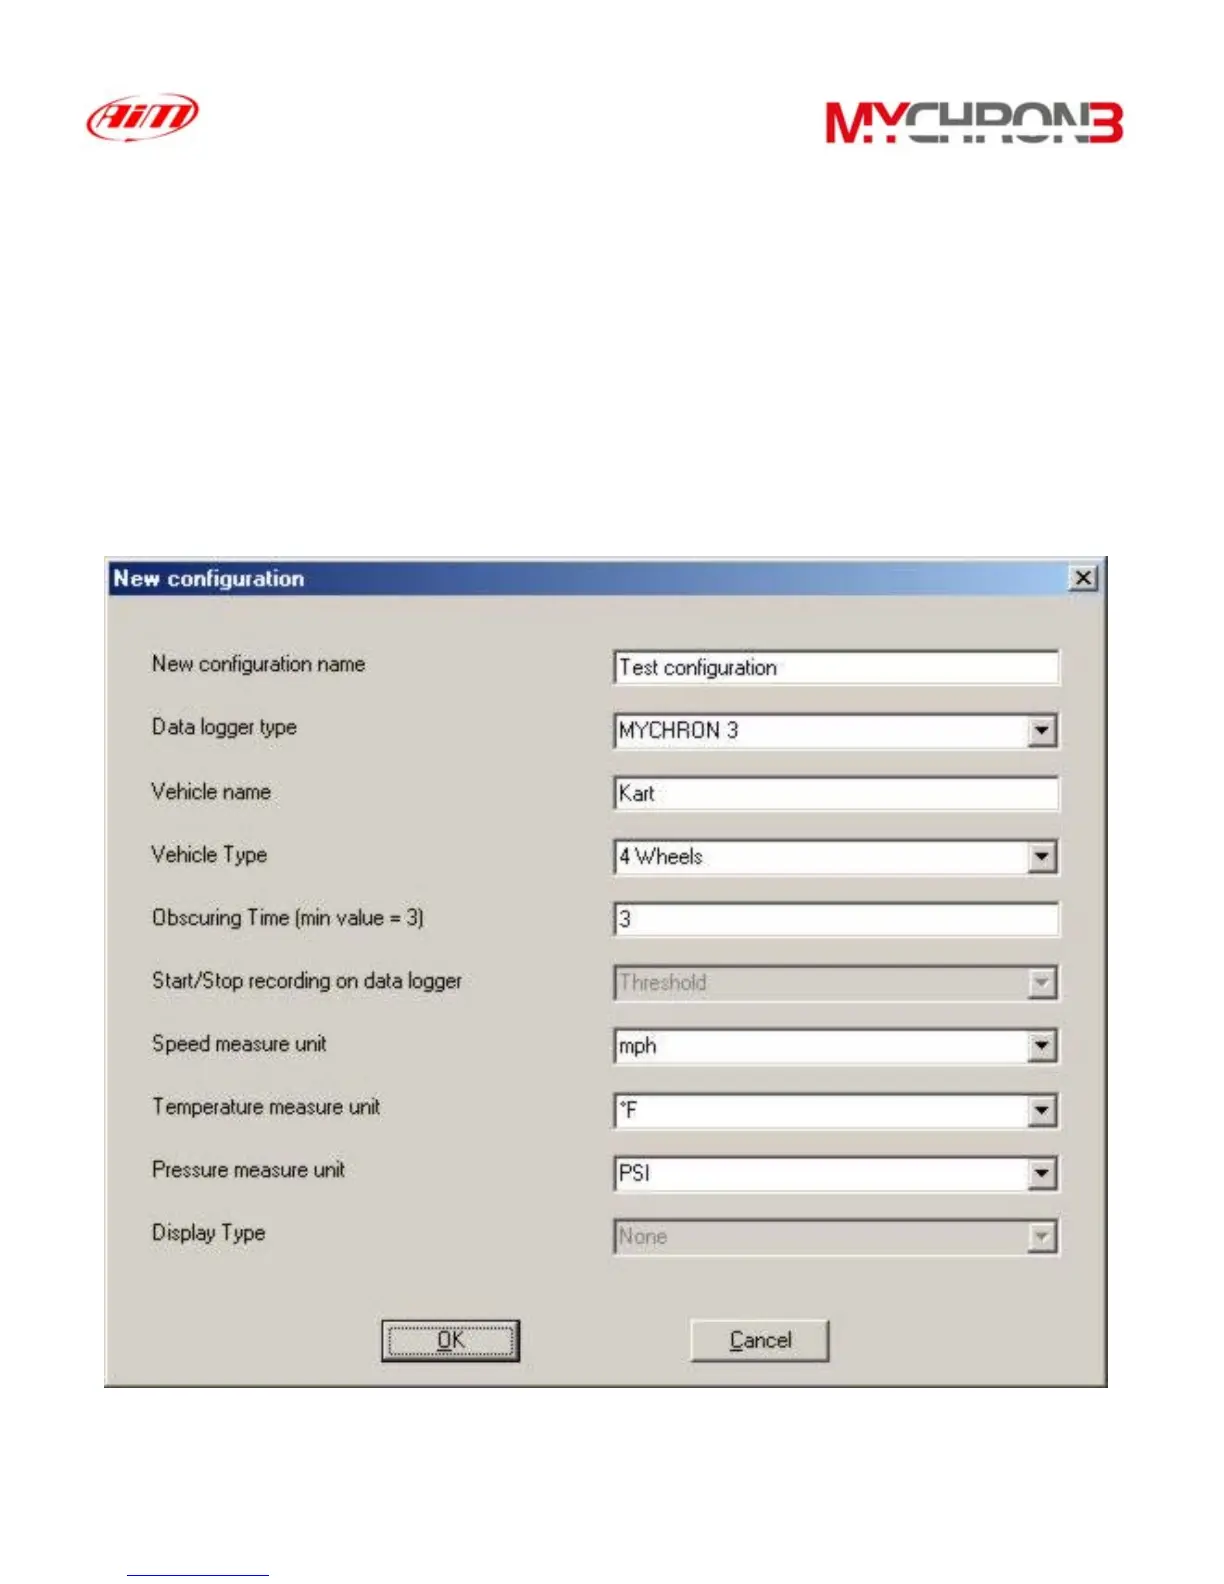The image size is (1224, 1584).
Task: Click the 'New configuration name' label
Action: (258, 664)
